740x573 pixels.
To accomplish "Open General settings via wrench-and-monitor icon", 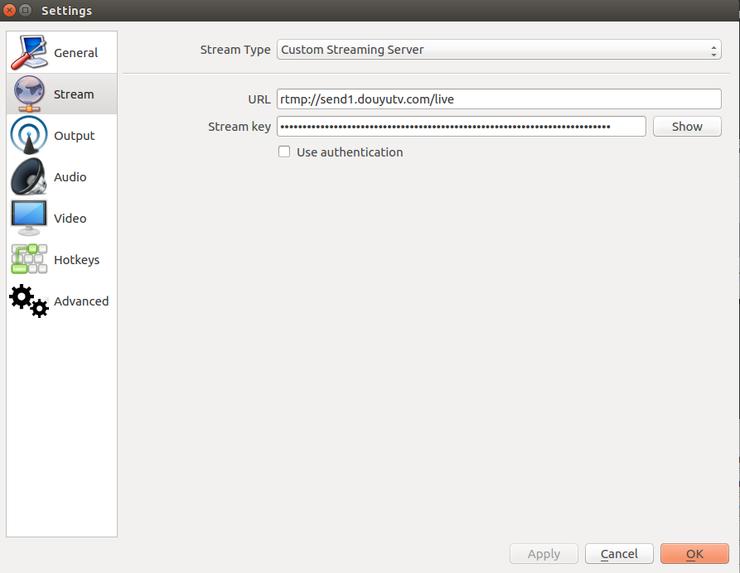I will pyautogui.click(x=29, y=52).
